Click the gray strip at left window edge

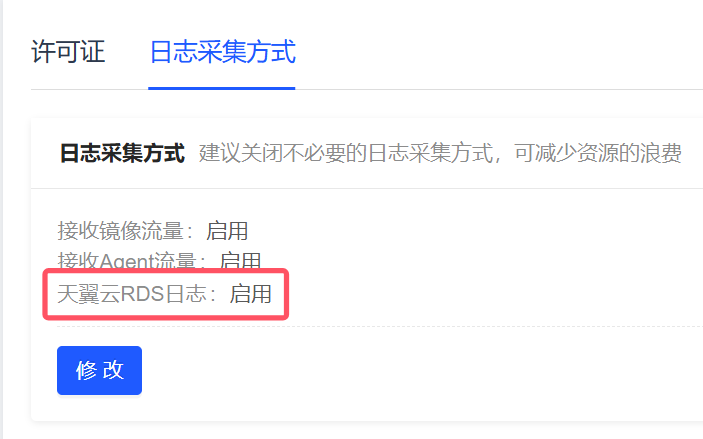coord(1,219)
